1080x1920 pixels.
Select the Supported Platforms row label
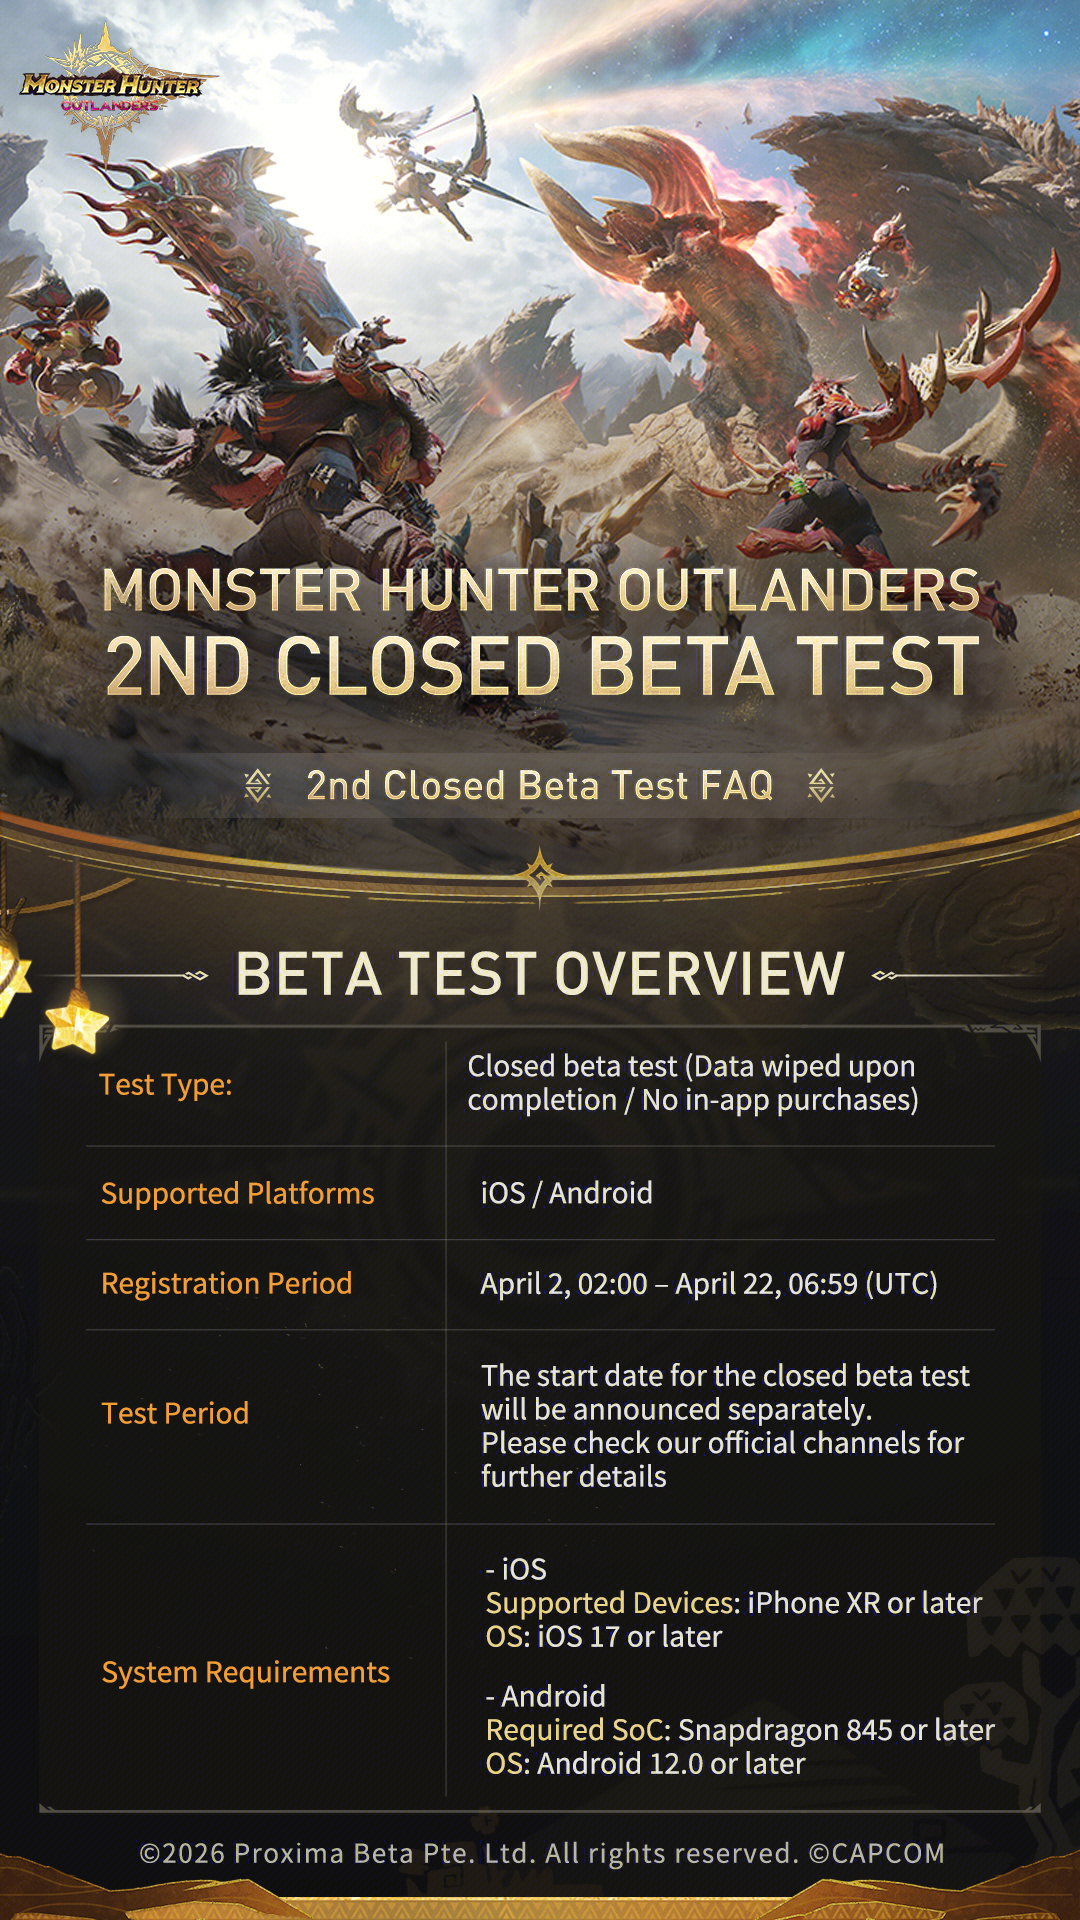(x=238, y=1193)
